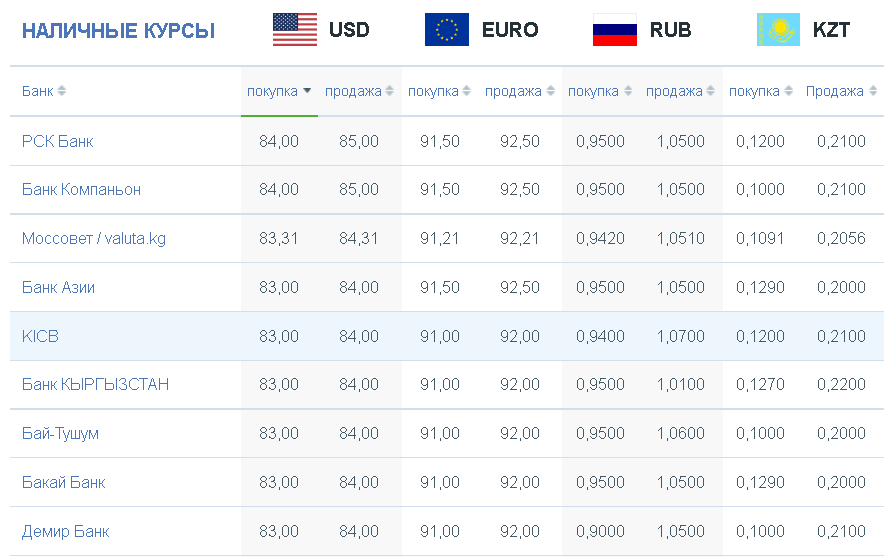Image resolution: width=884 pixels, height=557 pixels.
Task: Click the Russian flag icon
Action: [615, 29]
